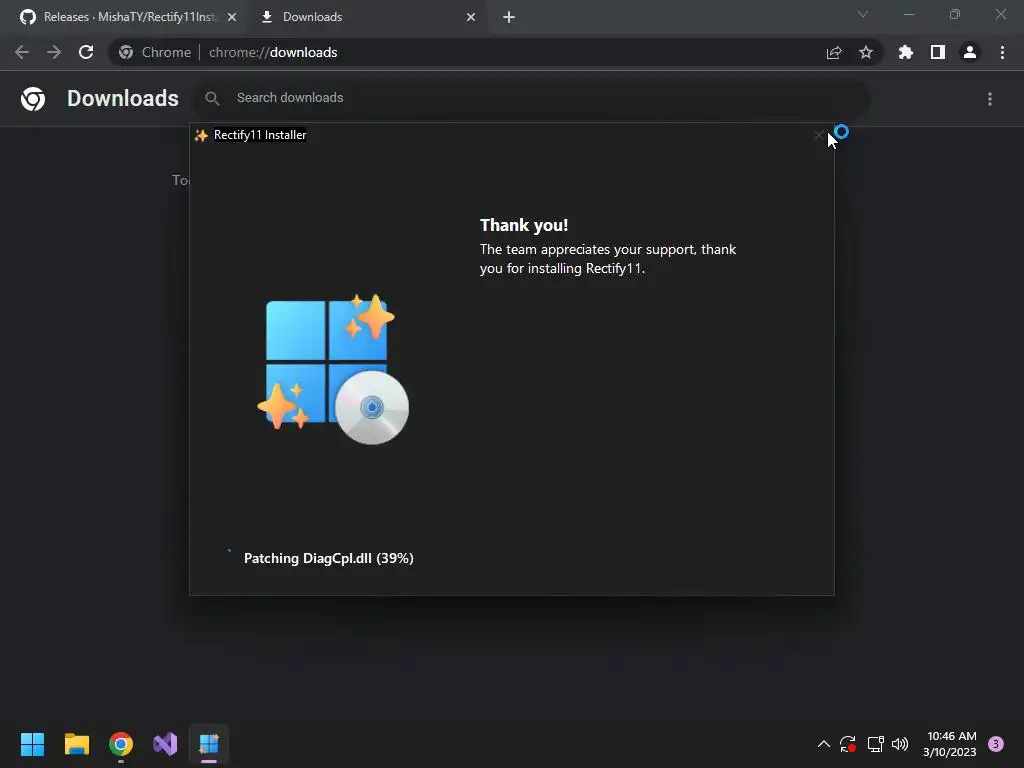Select the Rectify11 Installer taskbar icon

209,744
